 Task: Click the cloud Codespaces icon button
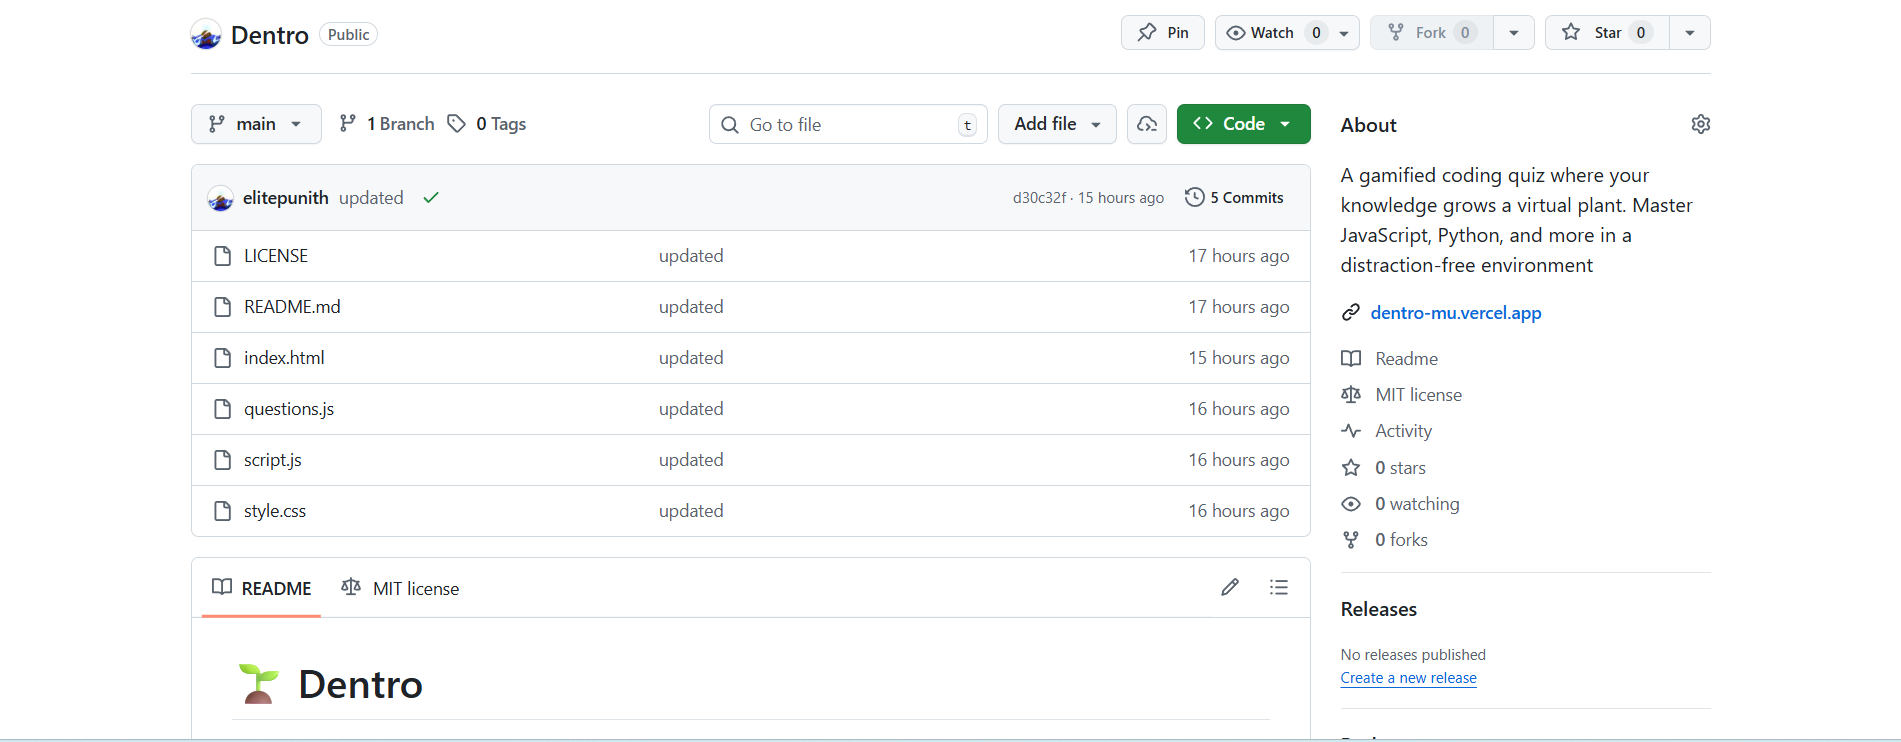pos(1146,124)
